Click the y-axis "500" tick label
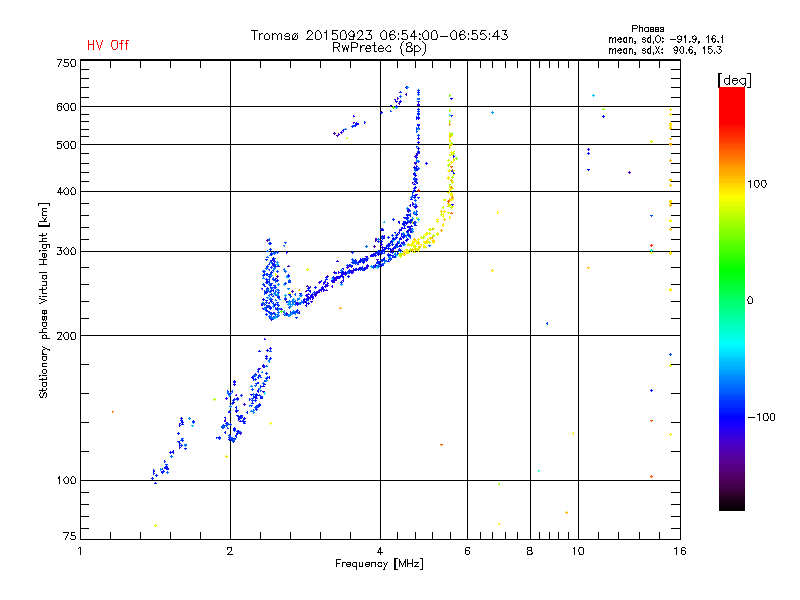Image resolution: width=800 pixels, height=600 pixels. pos(66,145)
